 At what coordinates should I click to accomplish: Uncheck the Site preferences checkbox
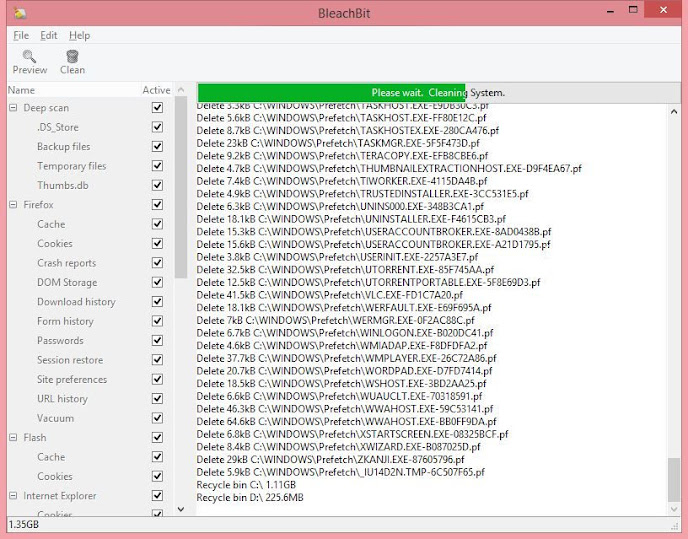coord(157,379)
